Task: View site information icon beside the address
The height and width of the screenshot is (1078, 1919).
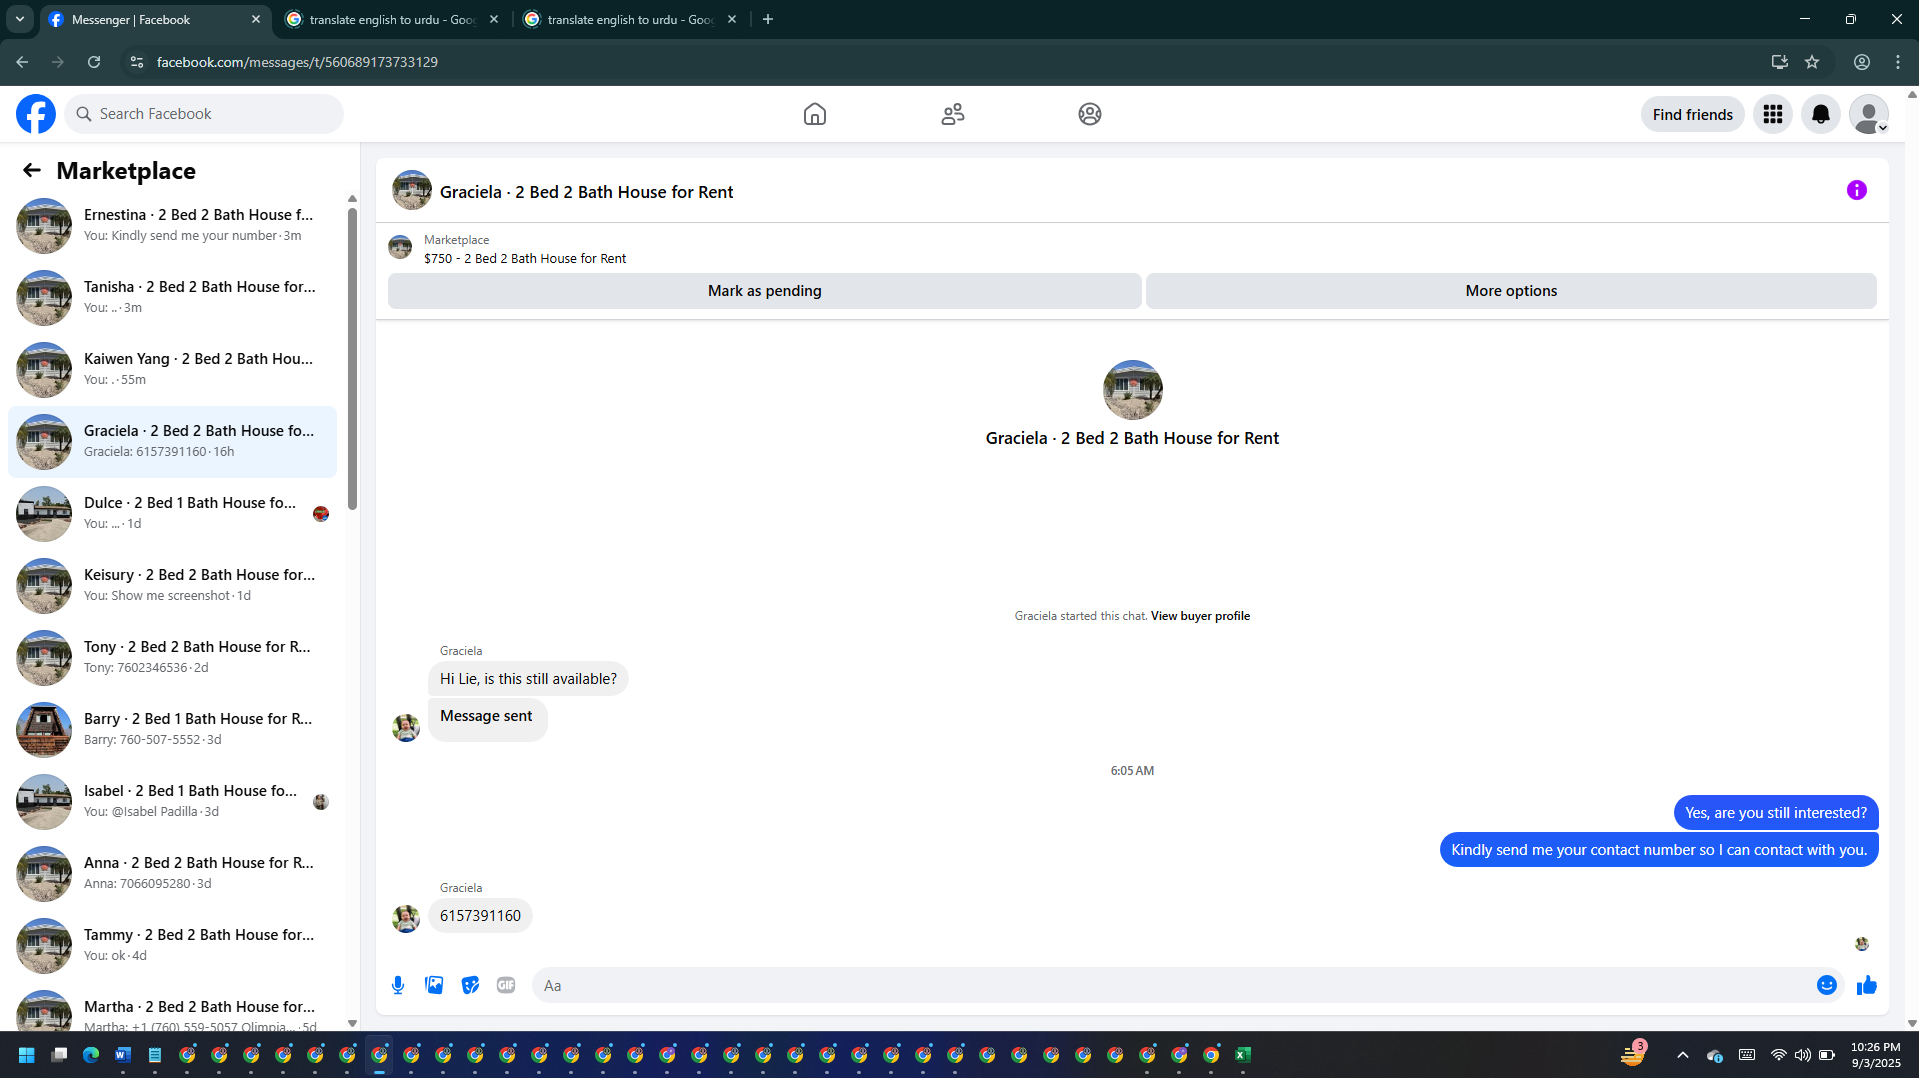Action: tap(137, 62)
